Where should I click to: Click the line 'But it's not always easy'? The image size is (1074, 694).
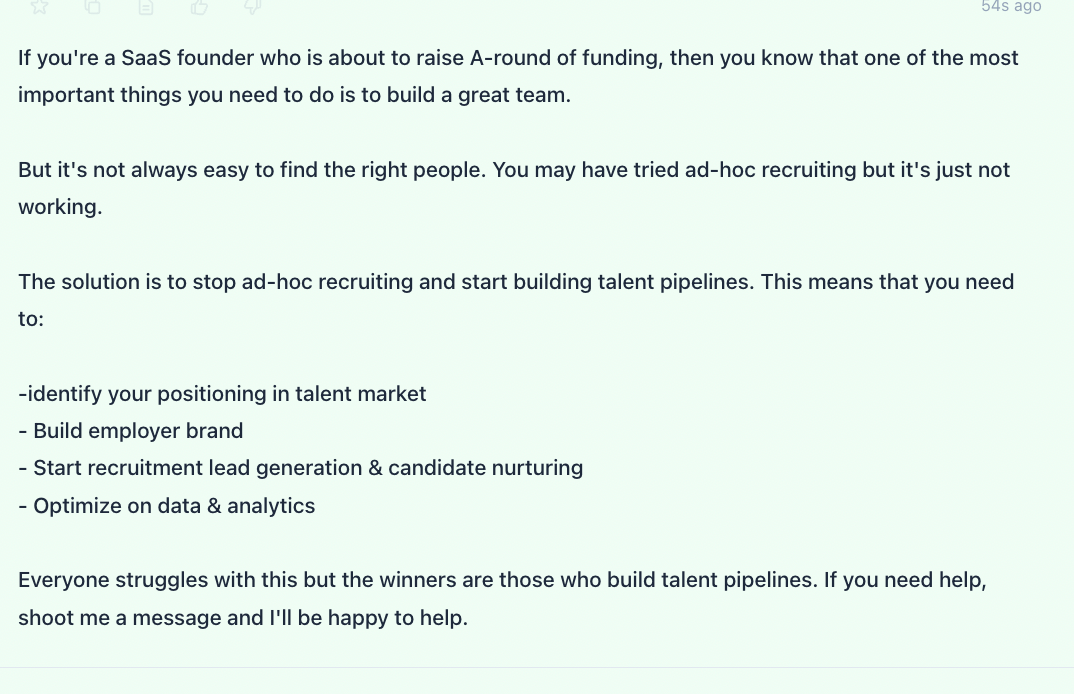[x=514, y=169]
